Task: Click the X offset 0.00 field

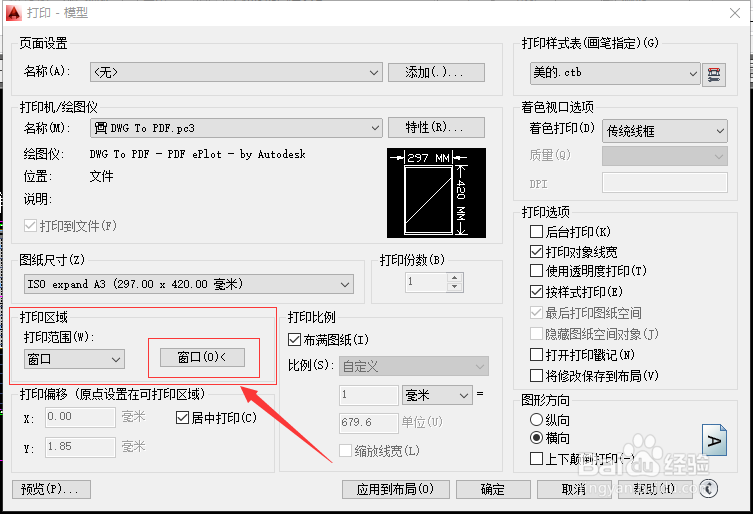Action: 80,417
